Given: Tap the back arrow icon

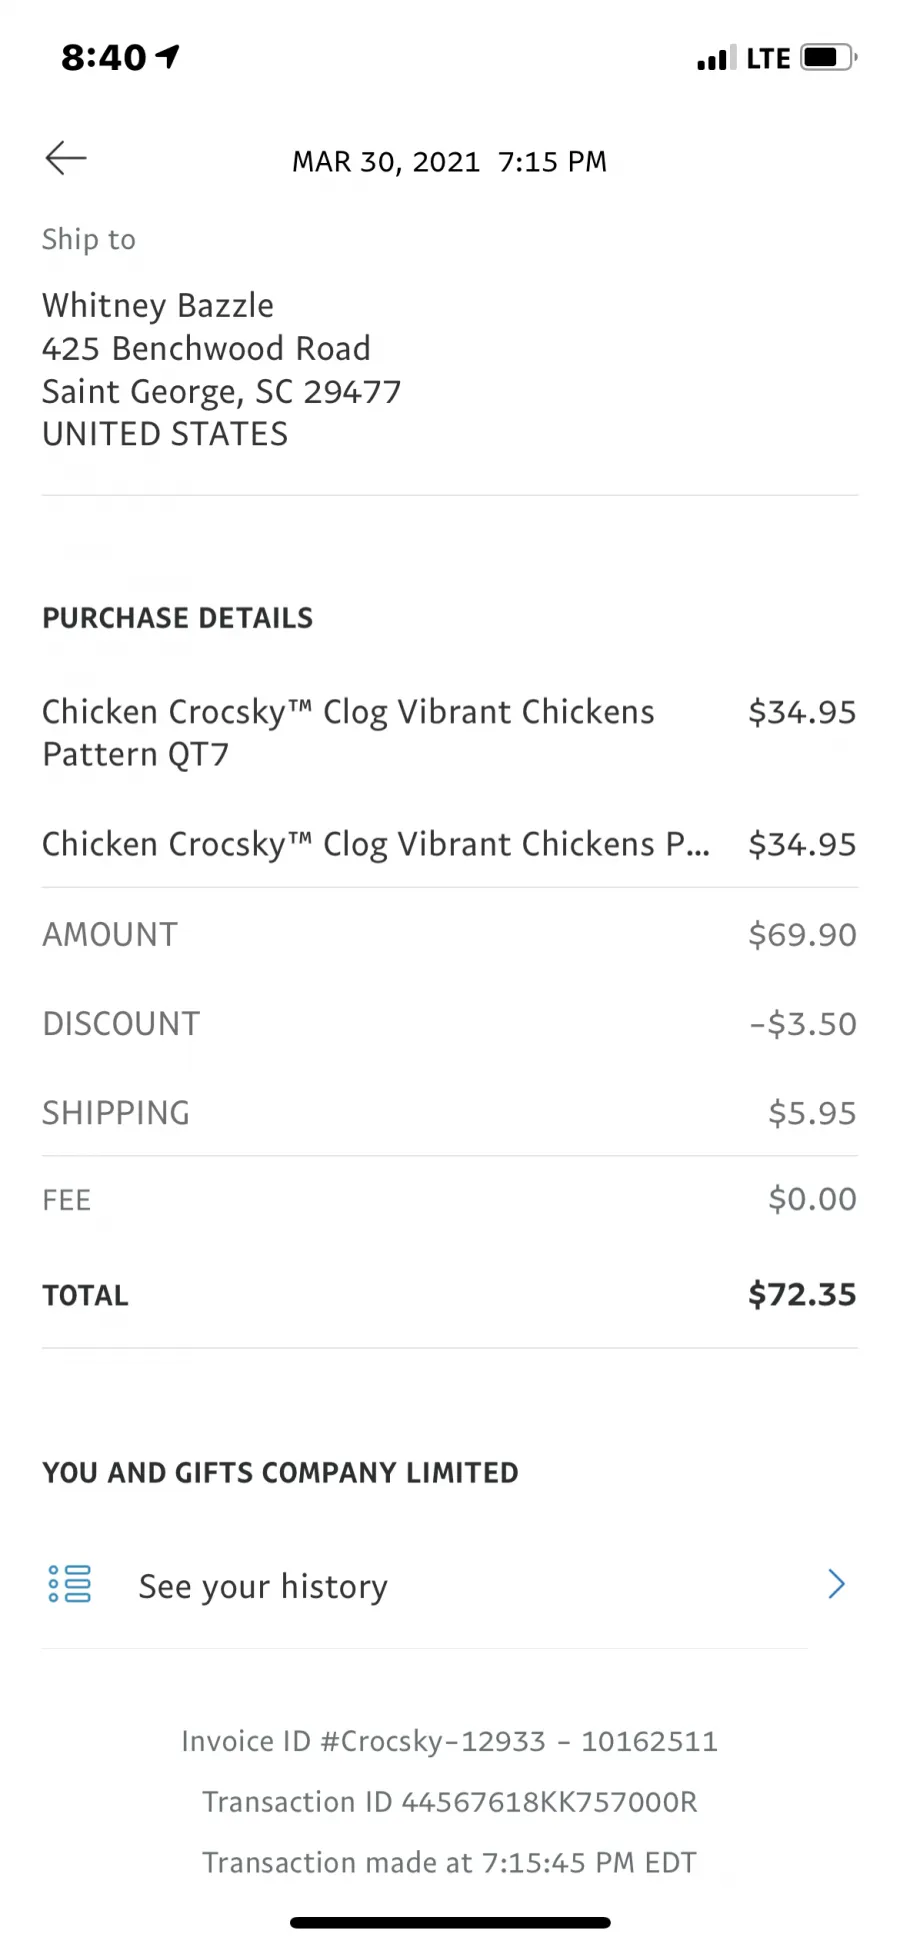Looking at the screenshot, I should coord(66,158).
